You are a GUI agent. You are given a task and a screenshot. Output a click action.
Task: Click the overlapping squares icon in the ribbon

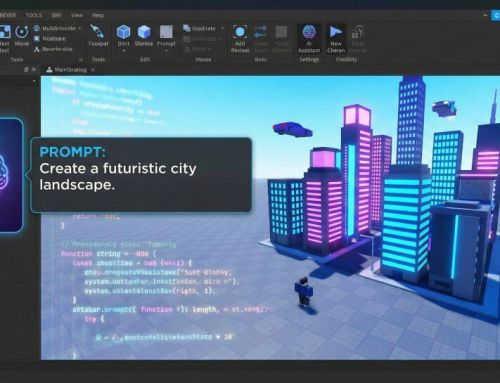pos(187,28)
